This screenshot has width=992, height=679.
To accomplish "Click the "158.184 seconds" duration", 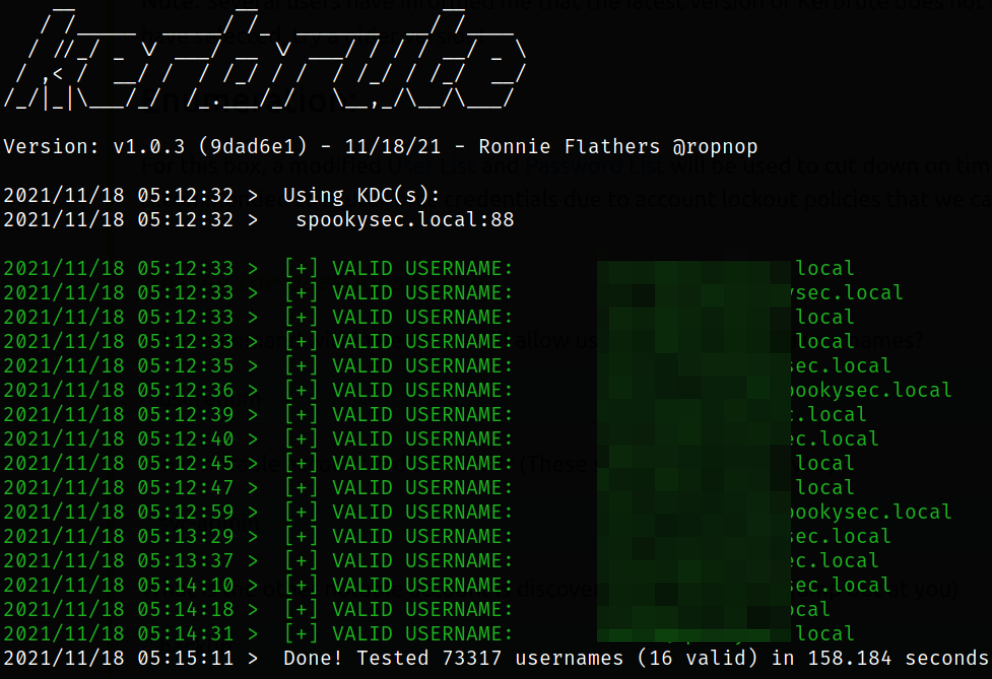I will [x=898, y=658].
